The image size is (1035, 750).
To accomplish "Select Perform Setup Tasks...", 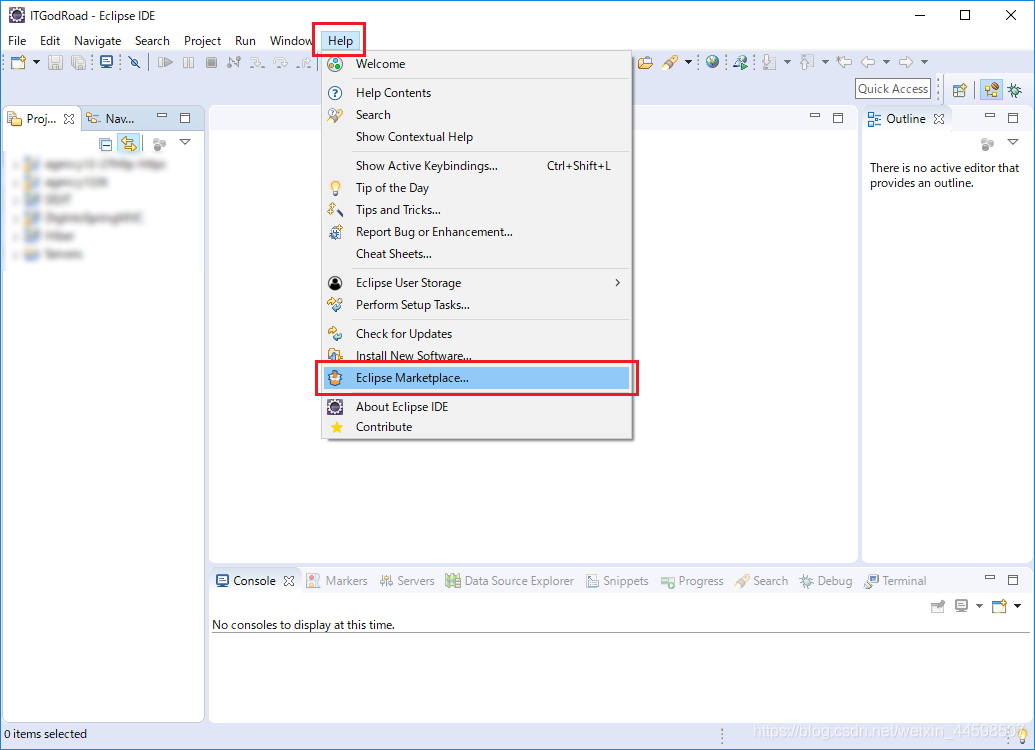I will 477,304.
